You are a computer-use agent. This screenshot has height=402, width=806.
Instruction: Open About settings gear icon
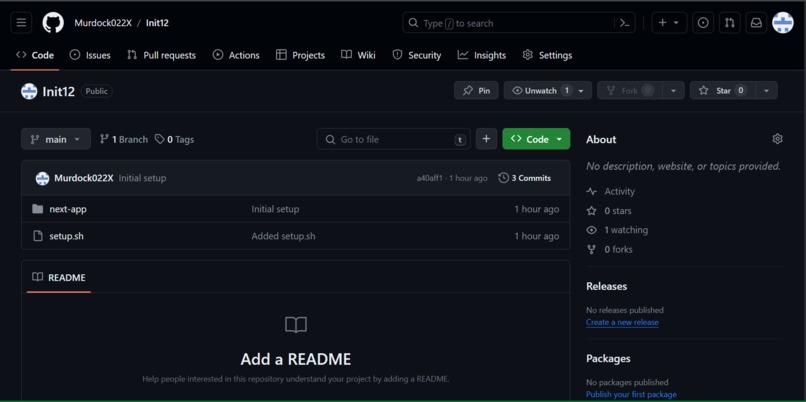pos(777,139)
